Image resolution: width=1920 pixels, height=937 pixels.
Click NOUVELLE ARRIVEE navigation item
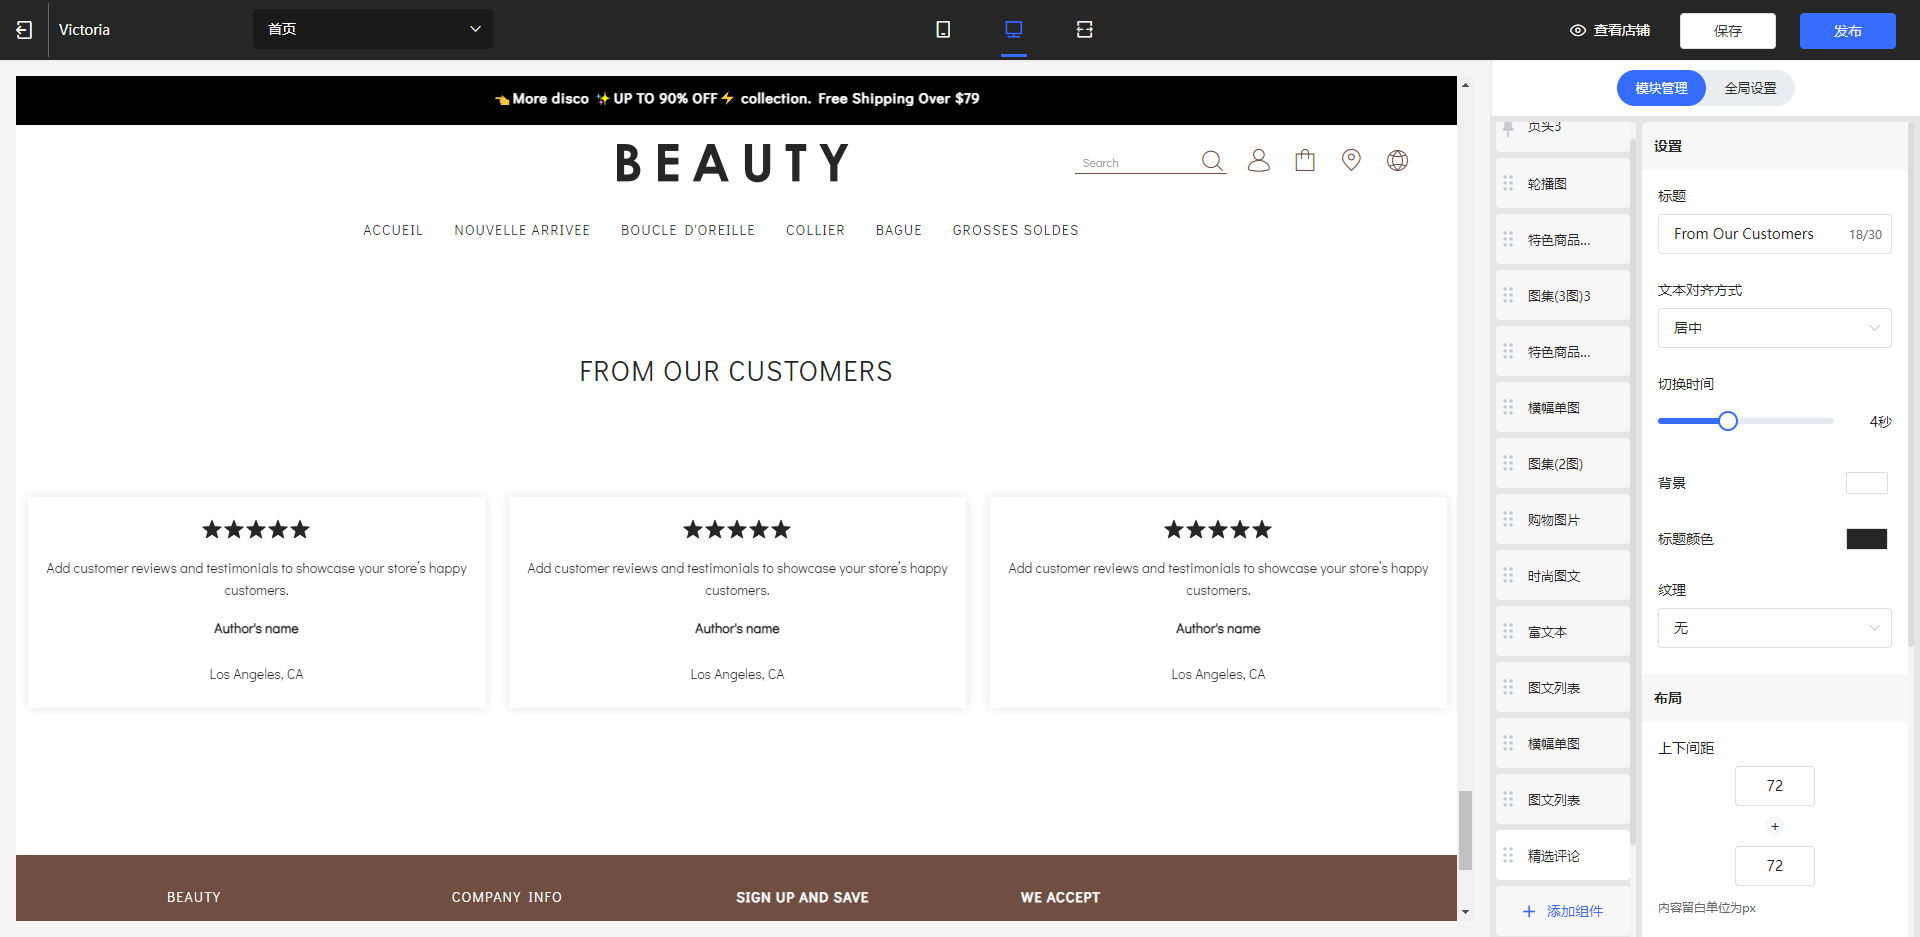[522, 230]
